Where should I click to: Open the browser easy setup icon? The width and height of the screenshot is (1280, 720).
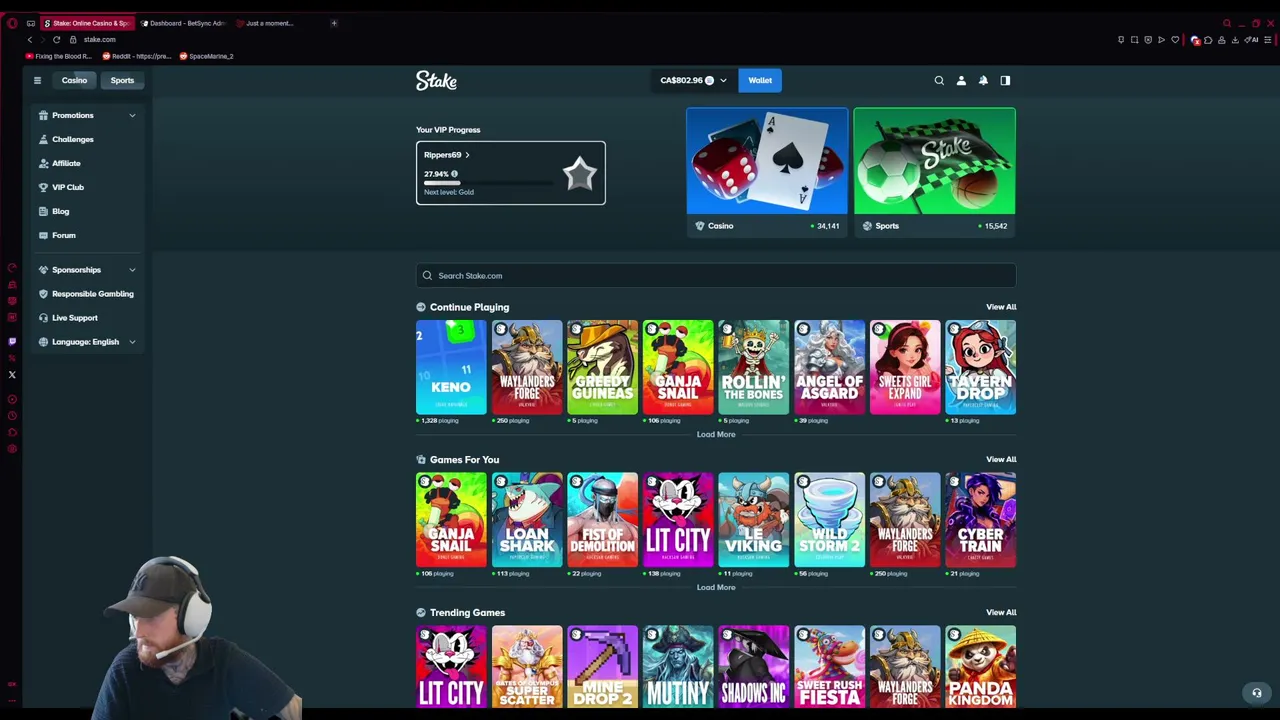pos(1267,40)
